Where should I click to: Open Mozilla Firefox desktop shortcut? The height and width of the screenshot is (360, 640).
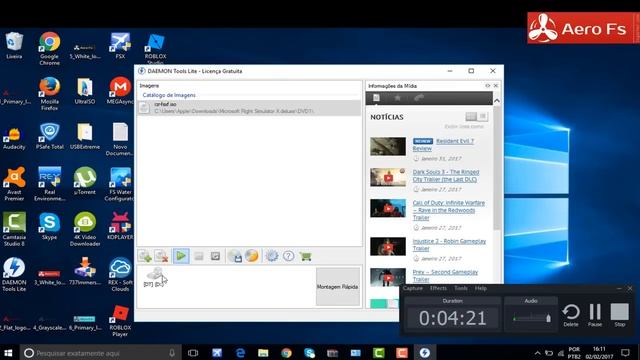[x=49, y=94]
